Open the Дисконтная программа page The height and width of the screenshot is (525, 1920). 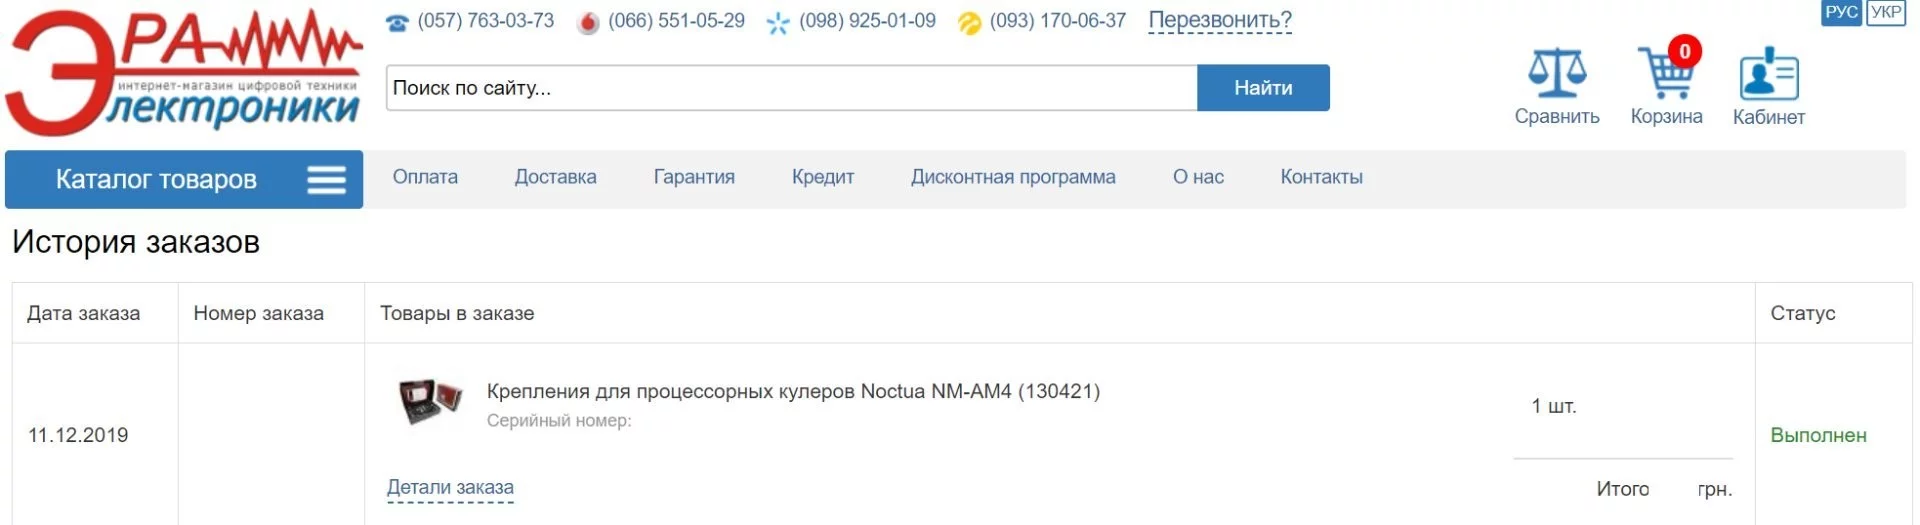pyautogui.click(x=1013, y=177)
